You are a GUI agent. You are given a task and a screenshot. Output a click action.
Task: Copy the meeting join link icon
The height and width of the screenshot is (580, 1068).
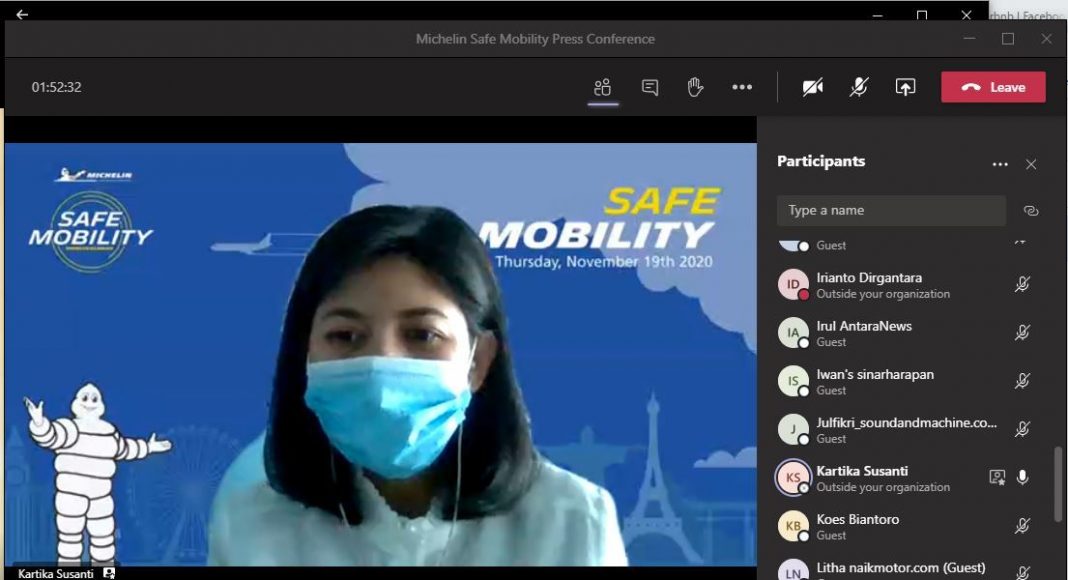click(x=1031, y=211)
